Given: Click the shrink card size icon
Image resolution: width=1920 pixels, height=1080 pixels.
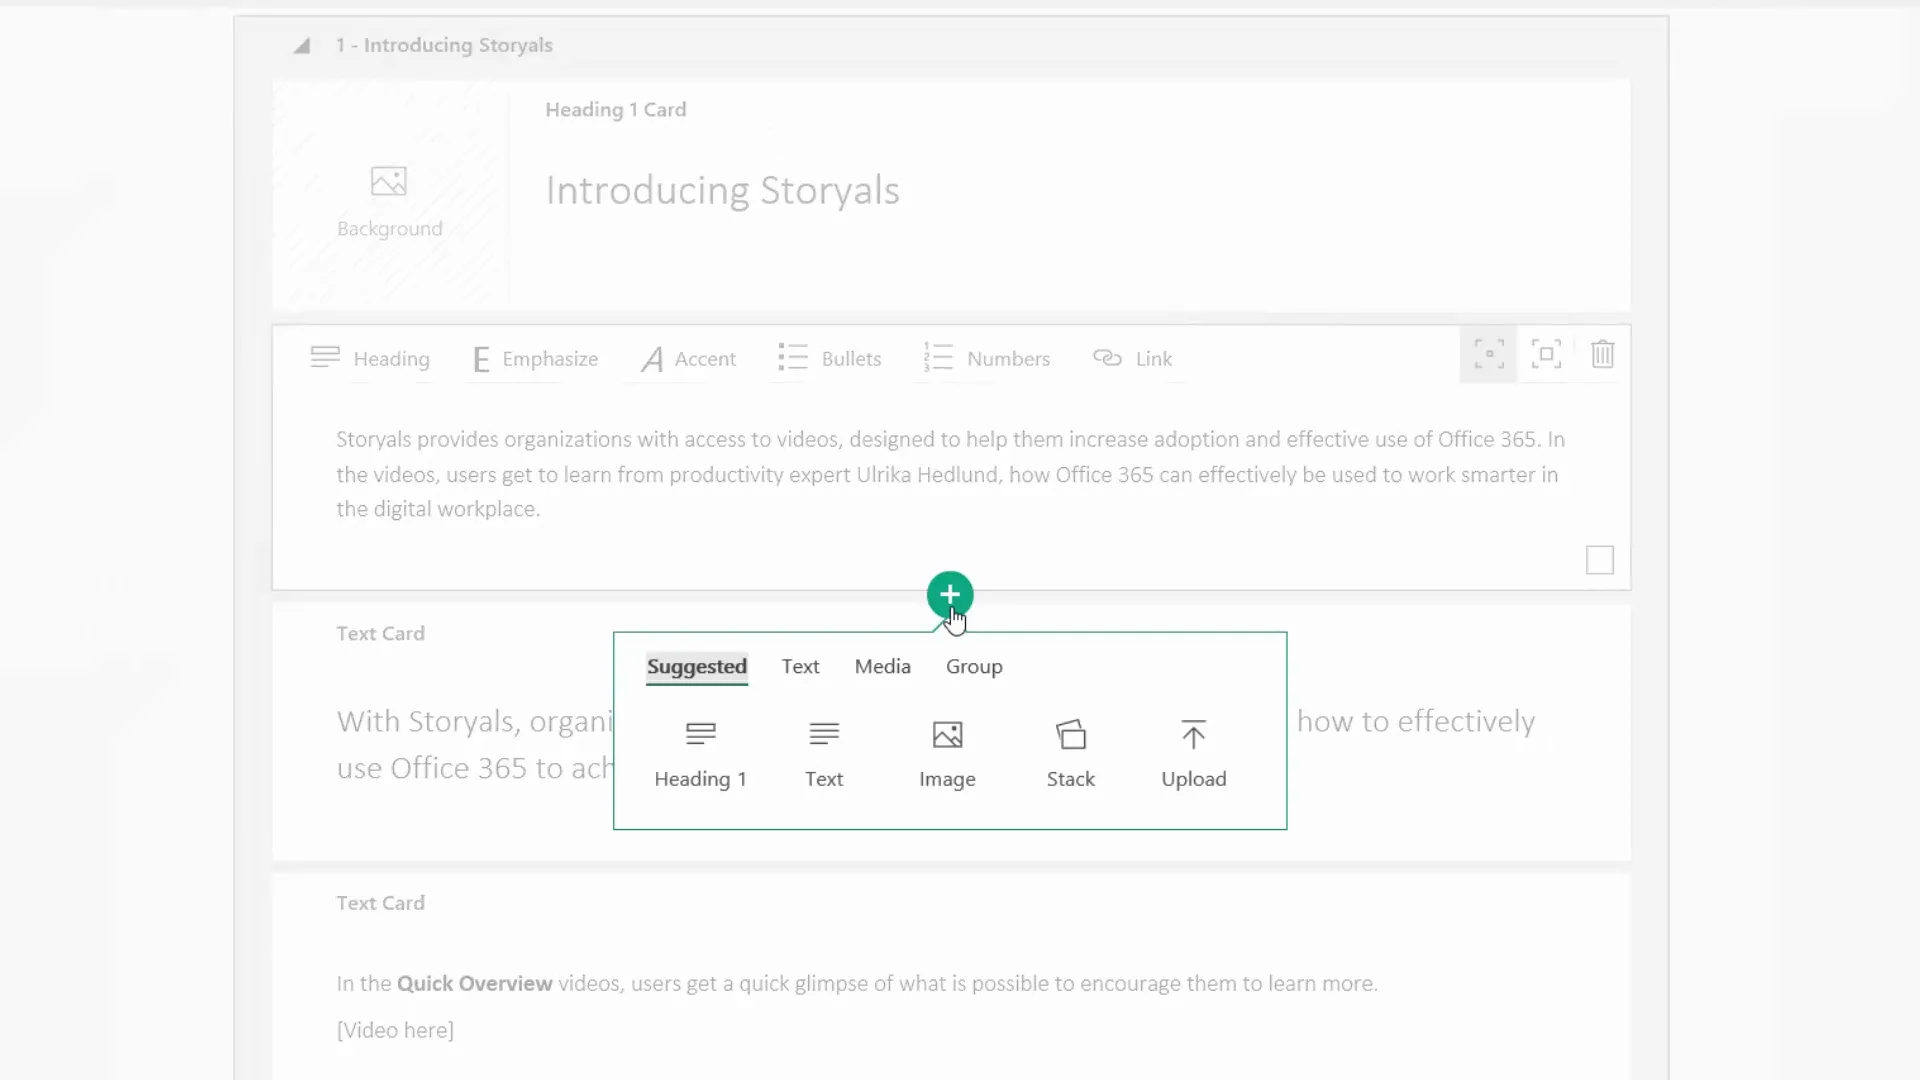Looking at the screenshot, I should (1489, 354).
